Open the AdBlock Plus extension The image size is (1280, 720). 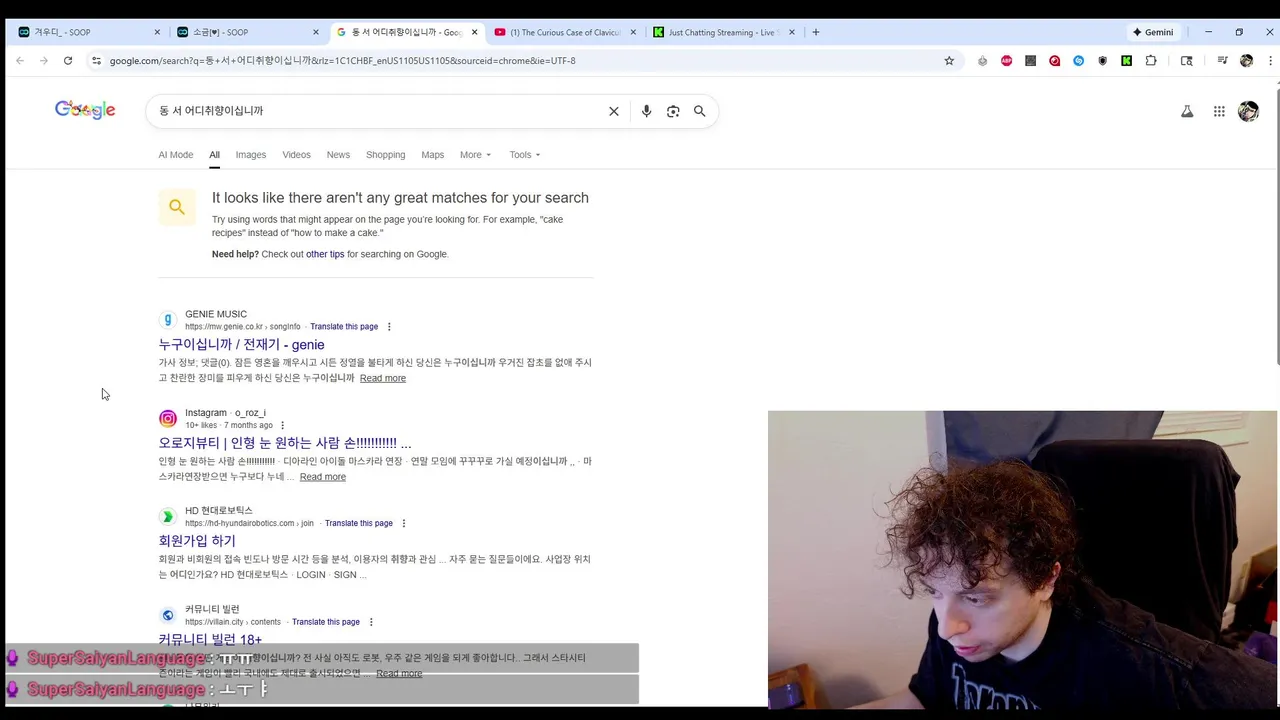click(x=1006, y=60)
